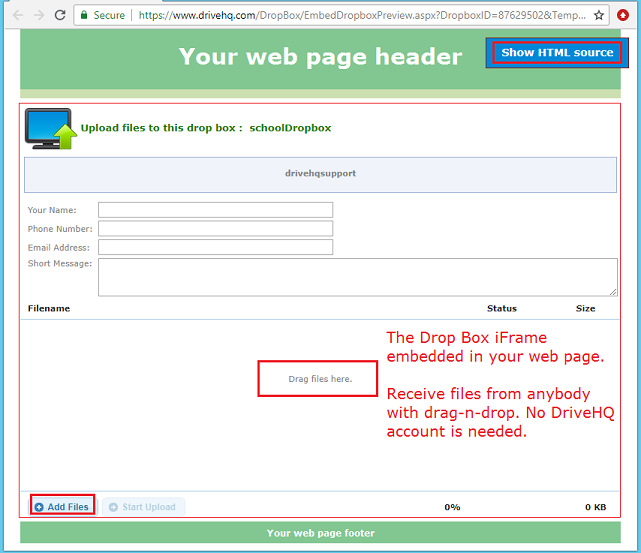Screen dimensions: 641x553
Task: Click the browser address bar URL
Action: click(362, 15)
